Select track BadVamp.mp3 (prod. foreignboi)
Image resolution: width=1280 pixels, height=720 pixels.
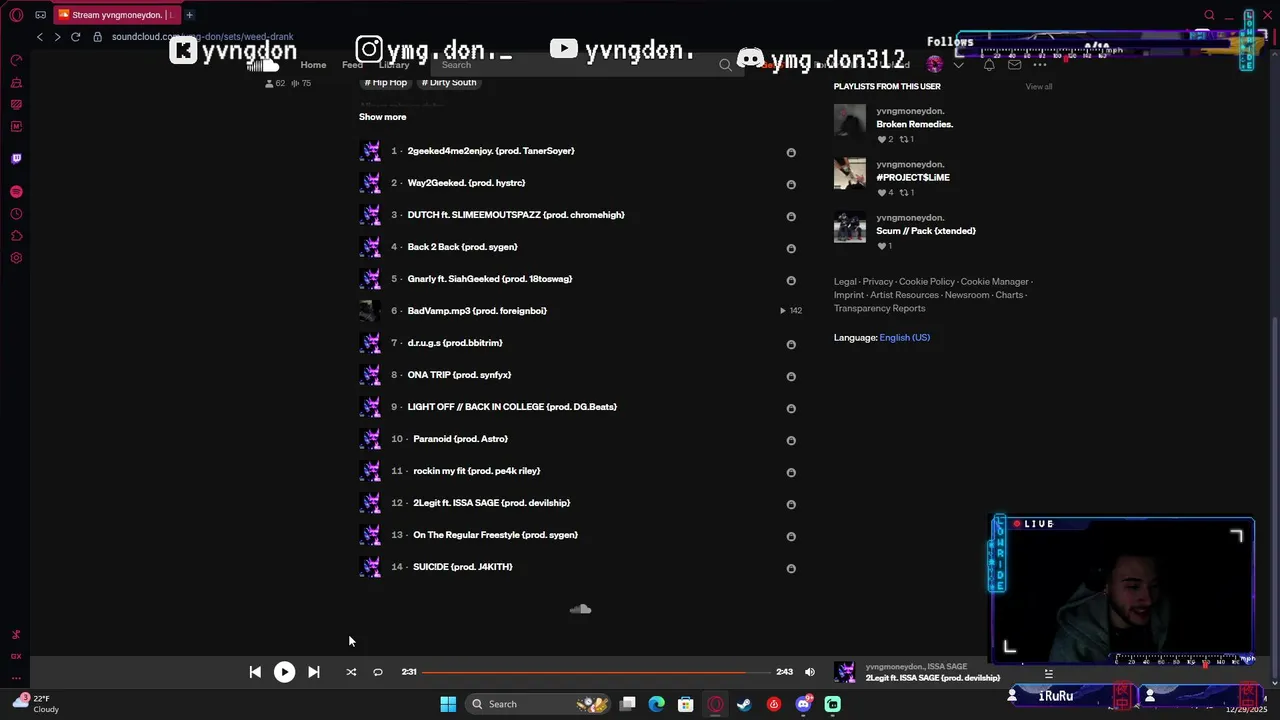tap(477, 311)
